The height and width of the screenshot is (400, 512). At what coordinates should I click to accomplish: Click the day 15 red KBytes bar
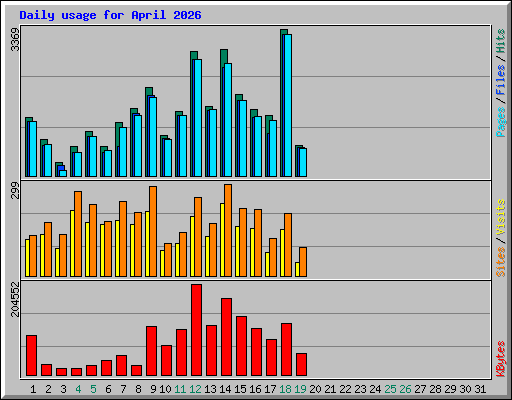pyautogui.click(x=241, y=346)
